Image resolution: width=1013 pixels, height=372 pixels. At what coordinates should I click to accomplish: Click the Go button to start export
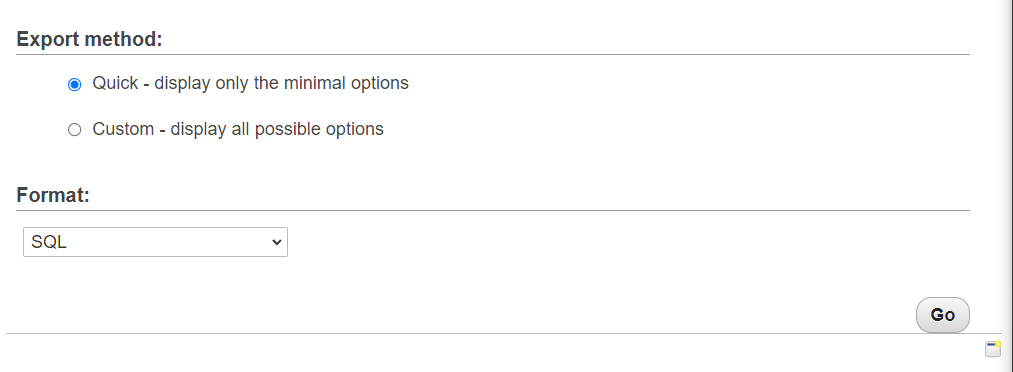(943, 315)
